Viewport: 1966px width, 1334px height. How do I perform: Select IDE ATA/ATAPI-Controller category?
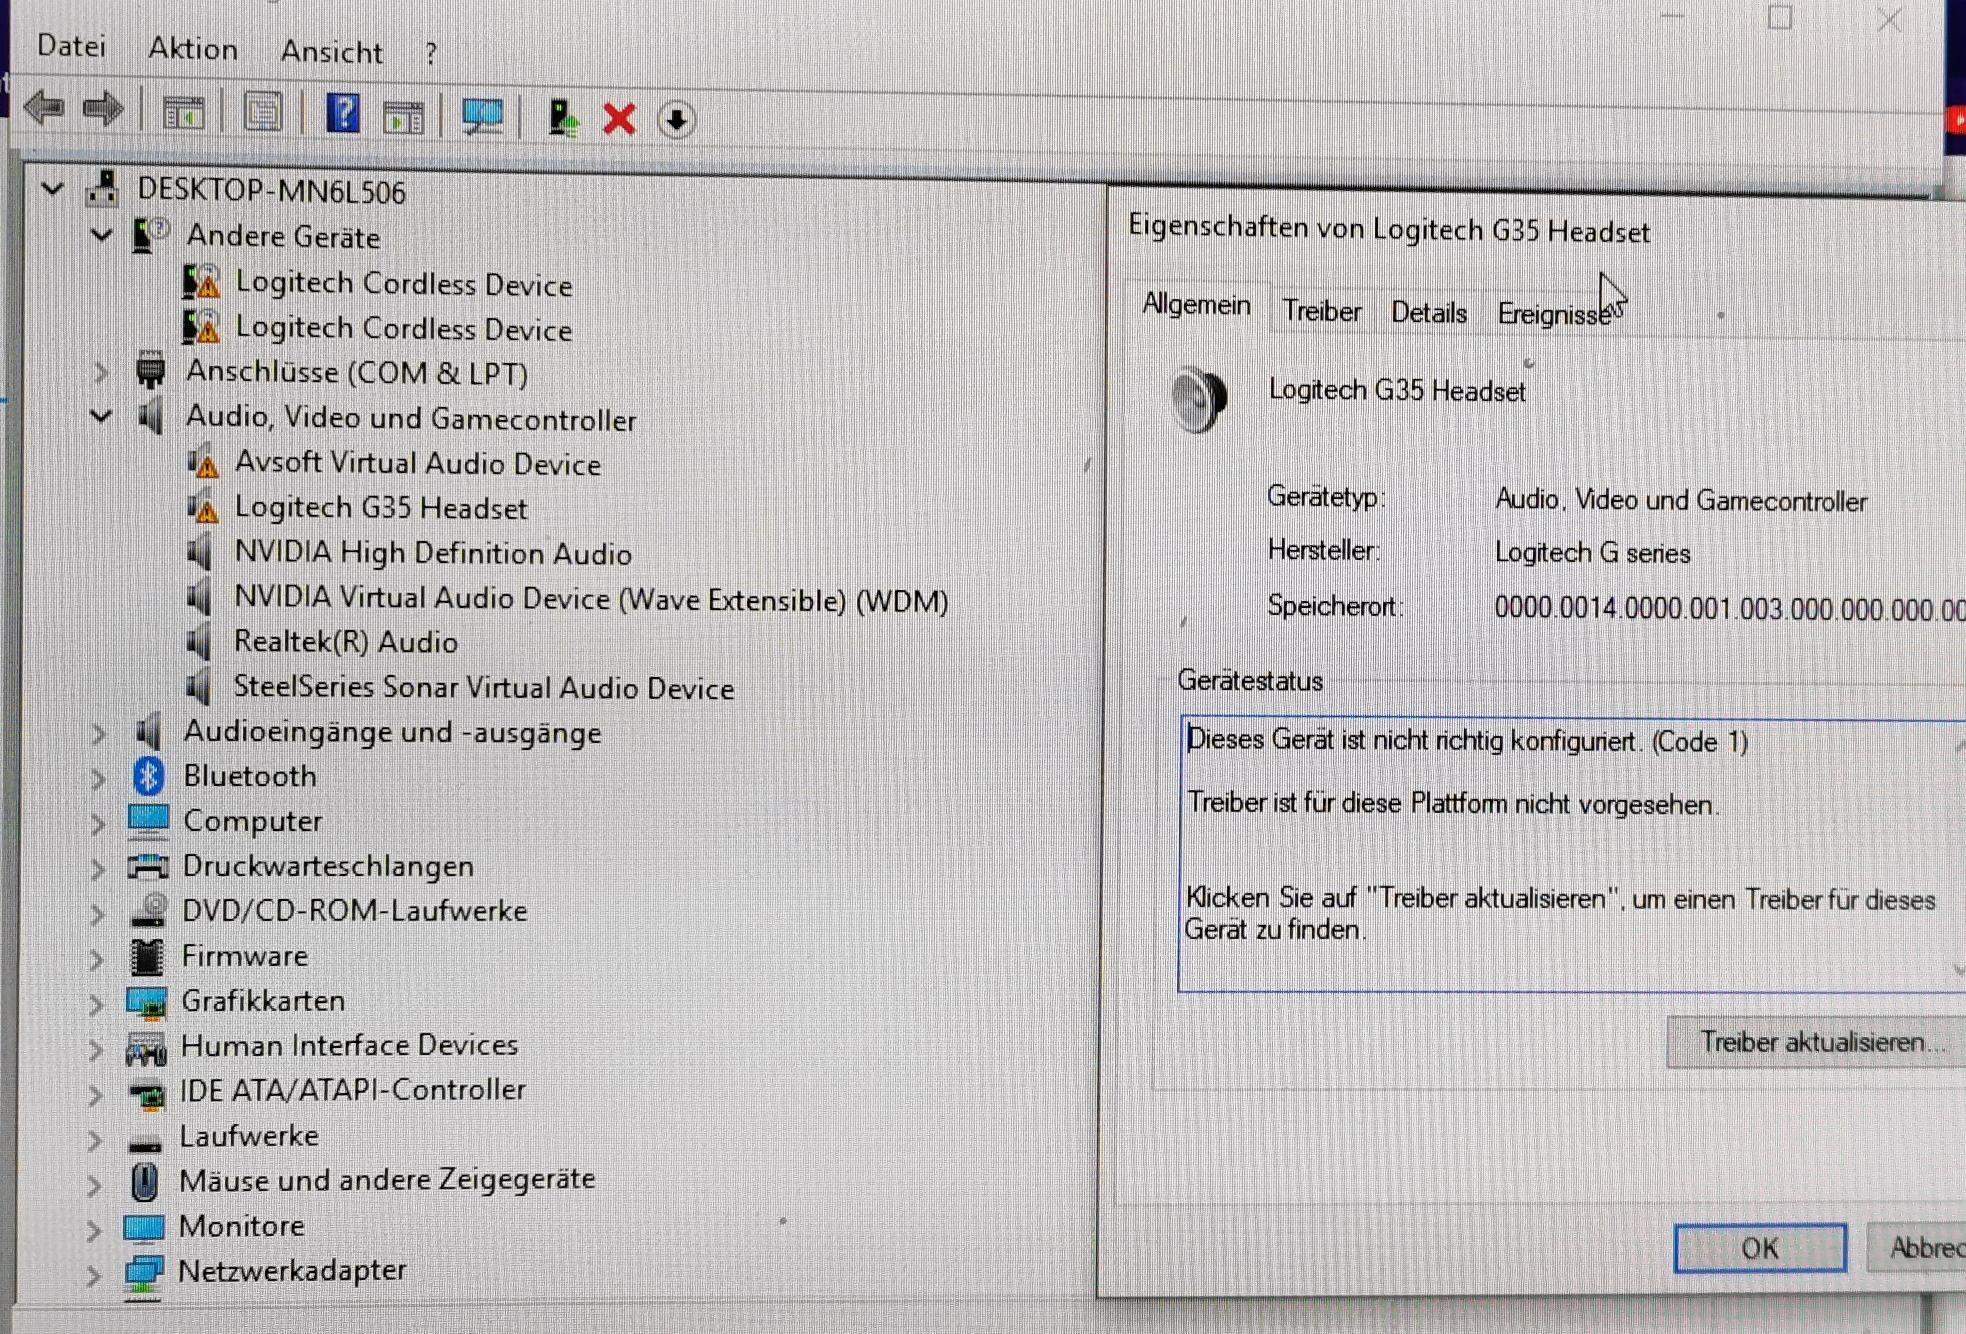[353, 1091]
